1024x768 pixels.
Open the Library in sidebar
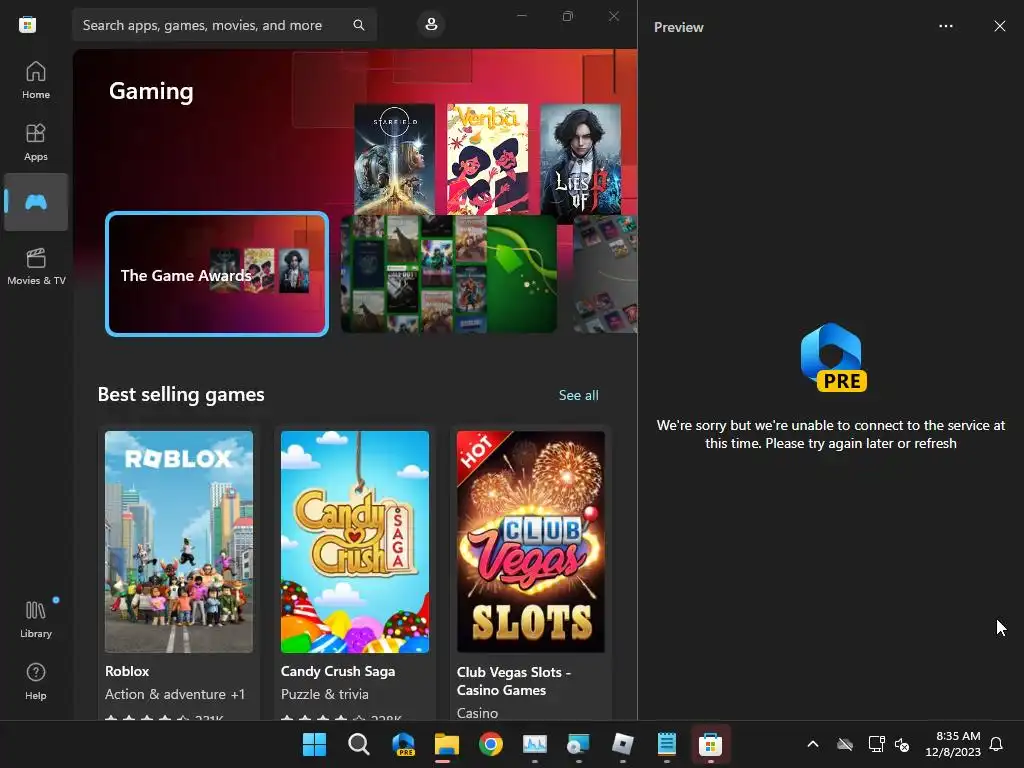[36, 619]
